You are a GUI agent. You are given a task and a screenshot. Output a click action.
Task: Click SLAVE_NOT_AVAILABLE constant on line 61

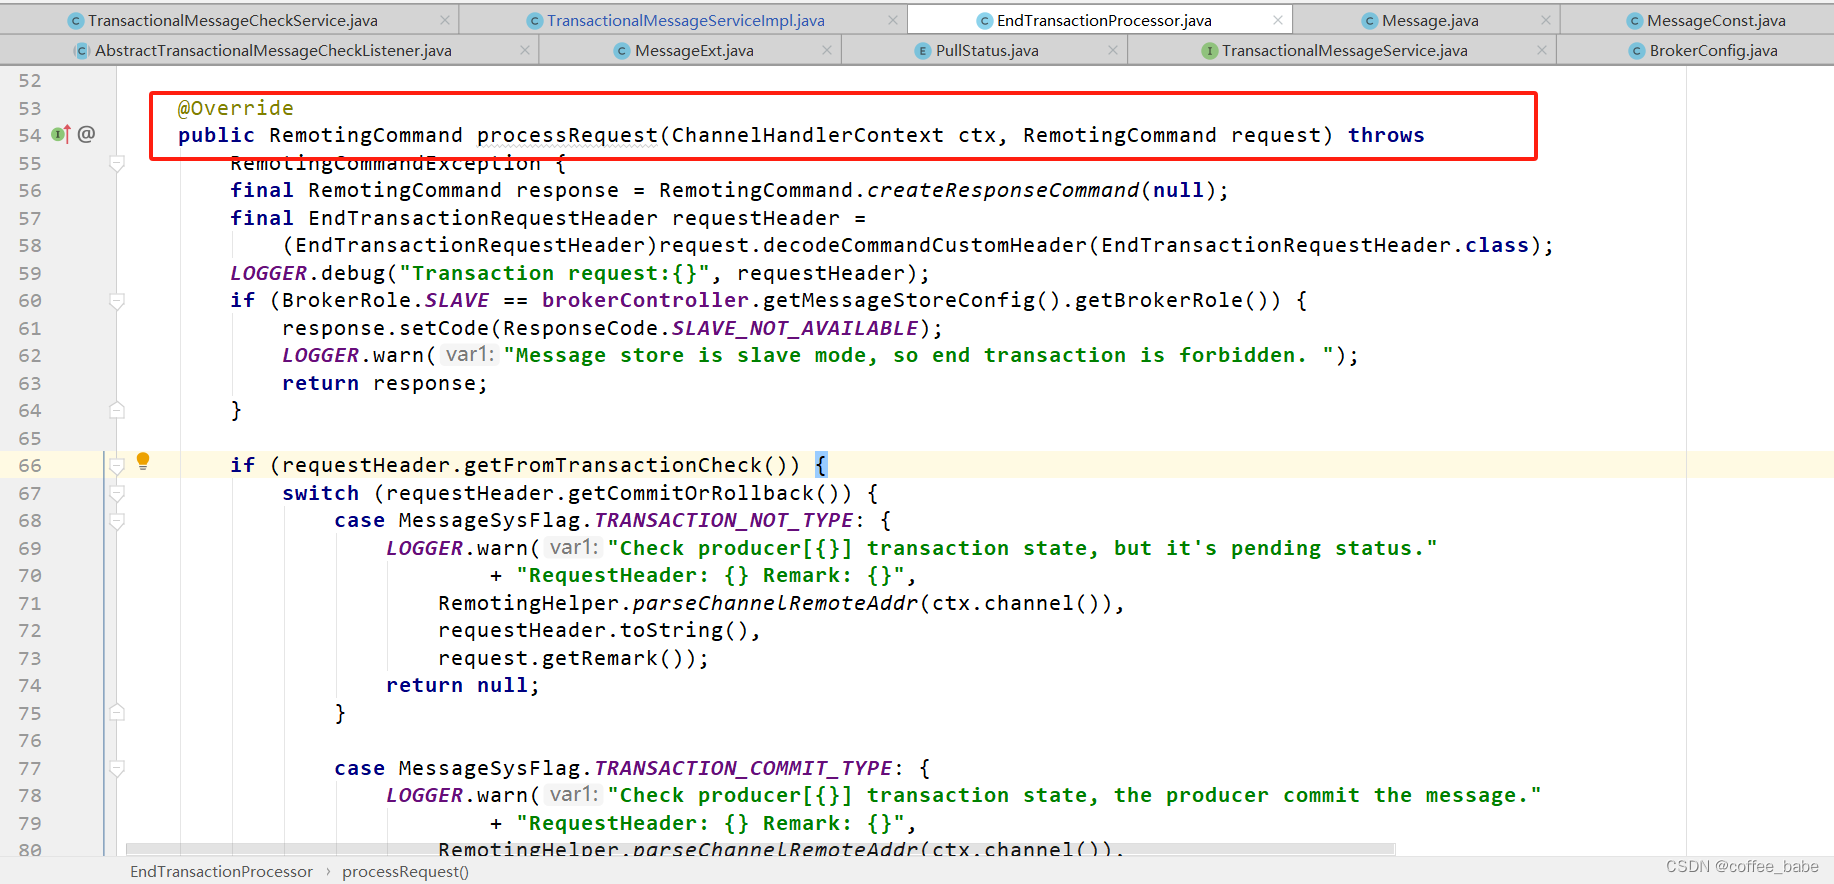[795, 328]
